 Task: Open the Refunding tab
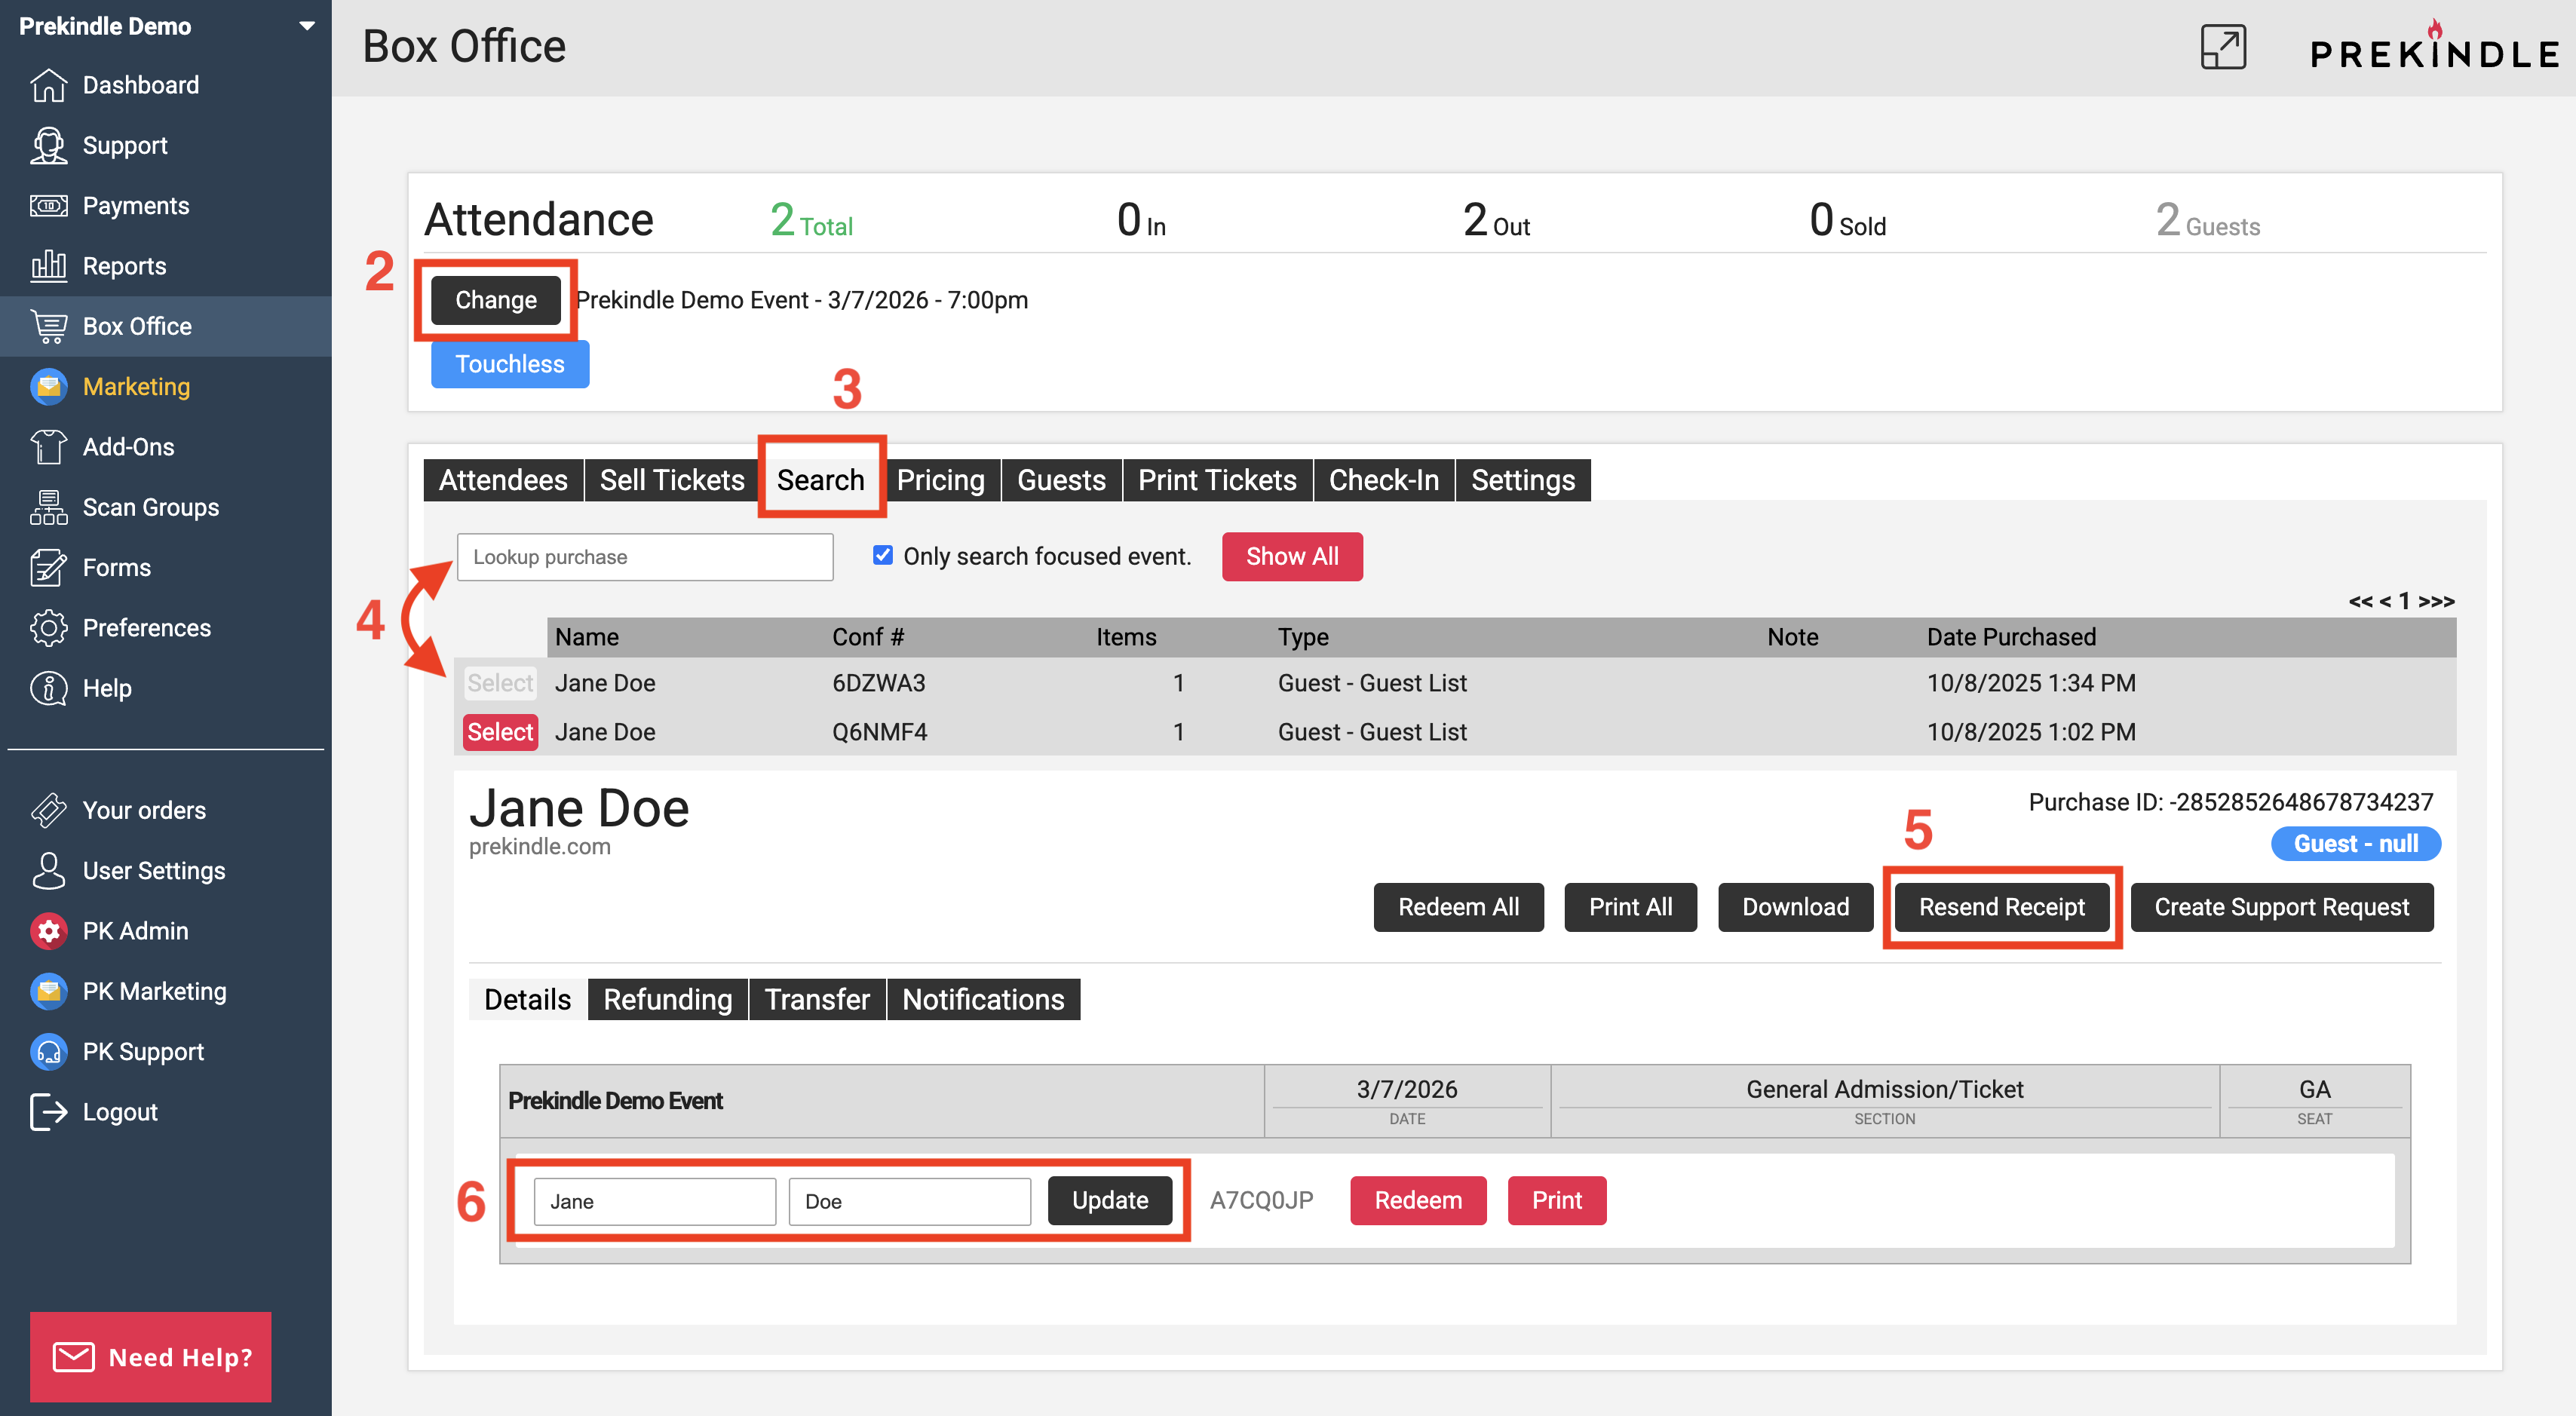667,999
